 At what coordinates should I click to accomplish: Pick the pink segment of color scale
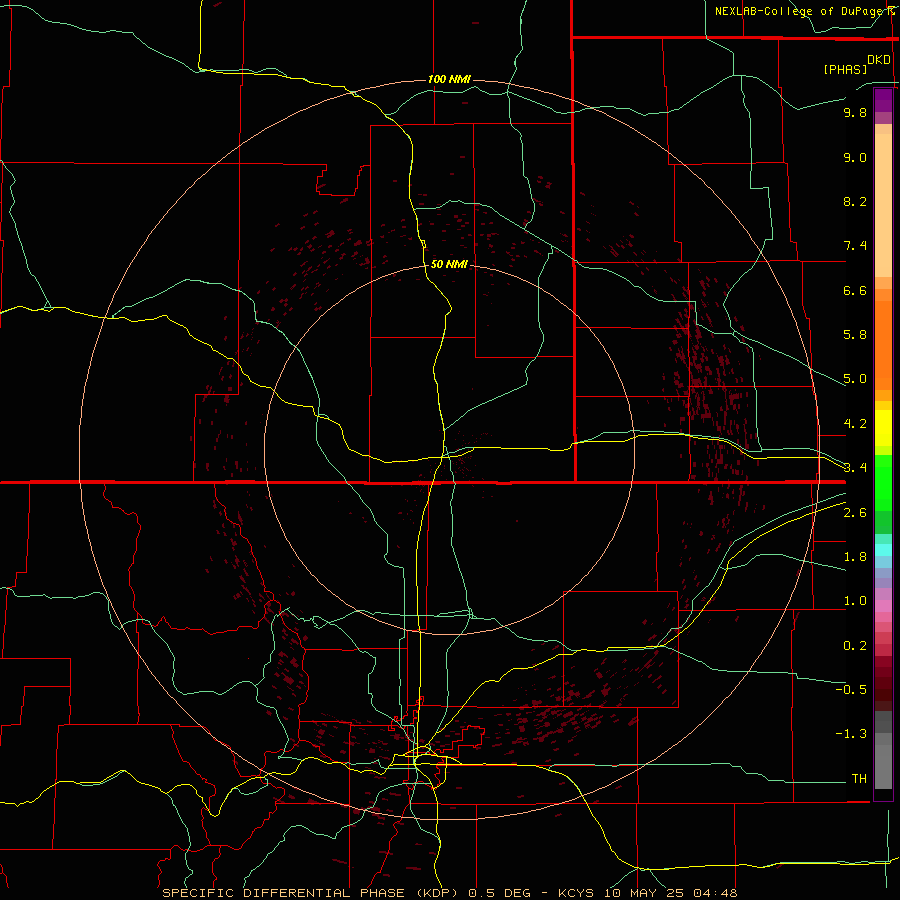coord(883,606)
